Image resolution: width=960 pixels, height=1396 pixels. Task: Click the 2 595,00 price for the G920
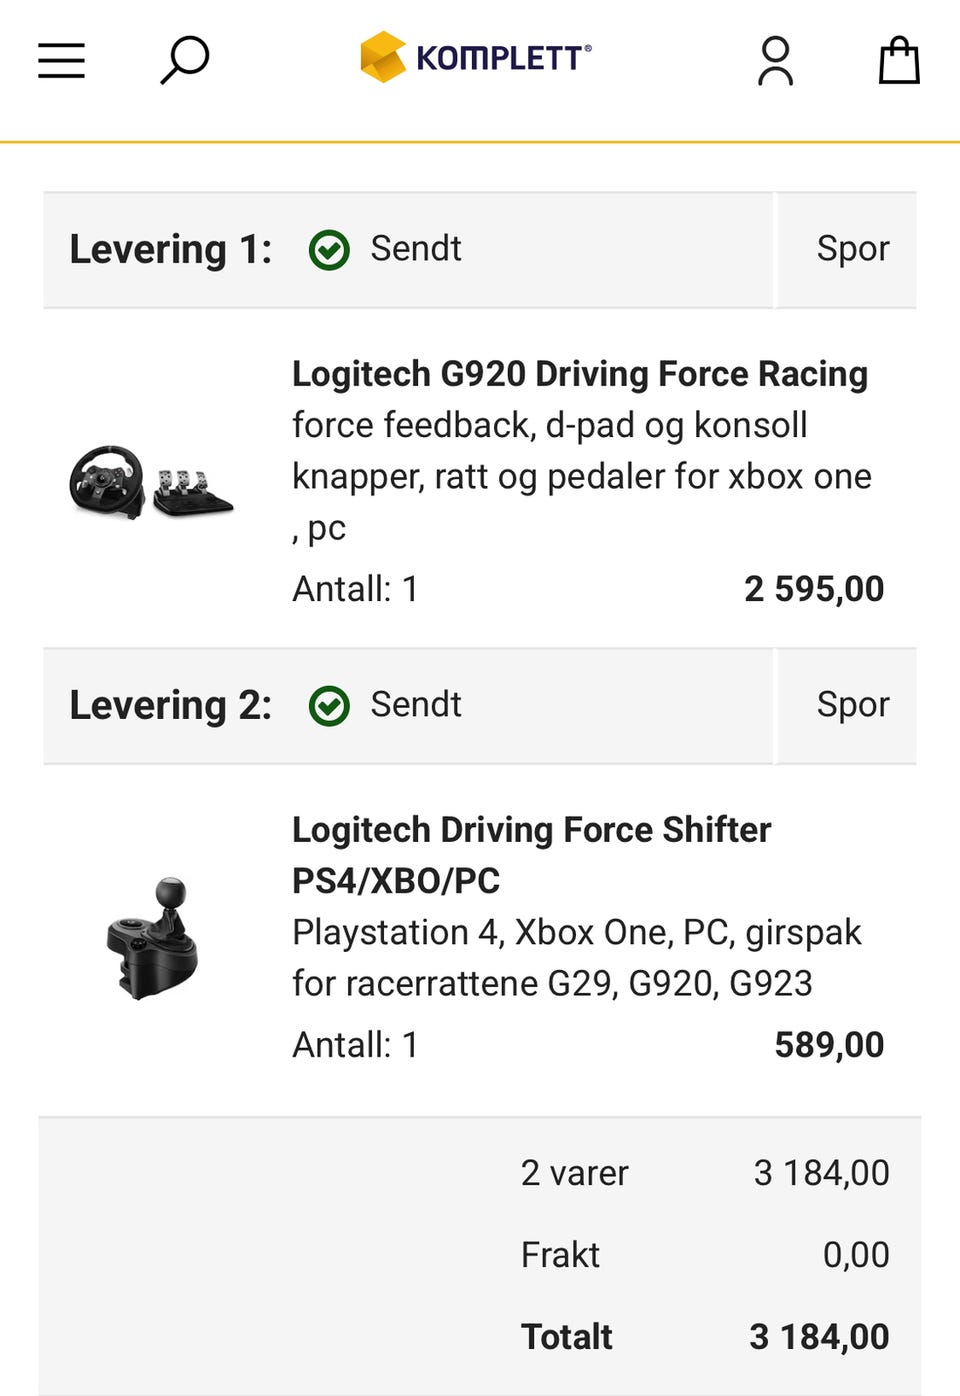814,589
